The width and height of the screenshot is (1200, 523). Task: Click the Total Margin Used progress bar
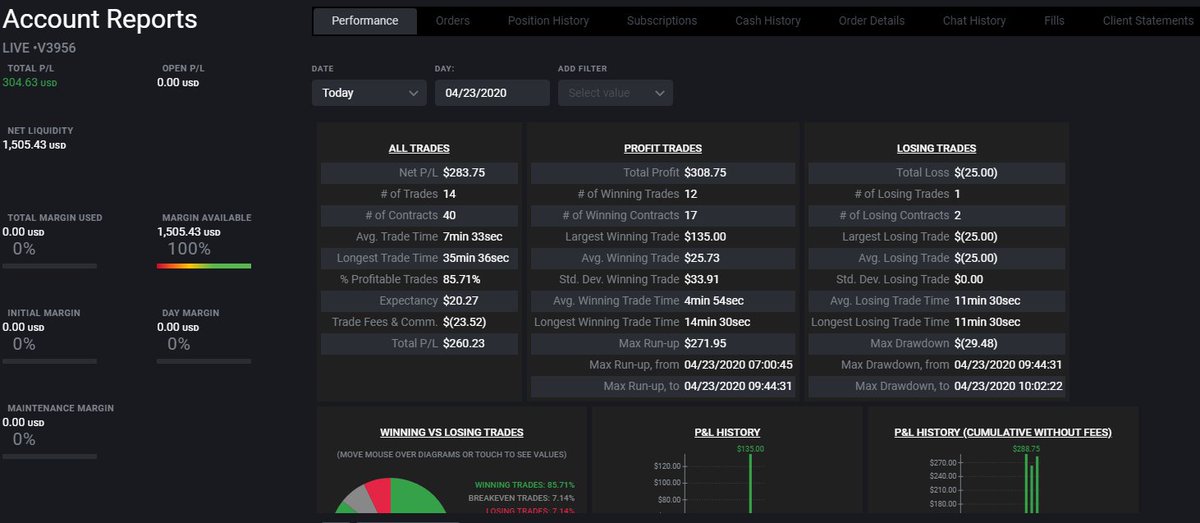click(50, 266)
